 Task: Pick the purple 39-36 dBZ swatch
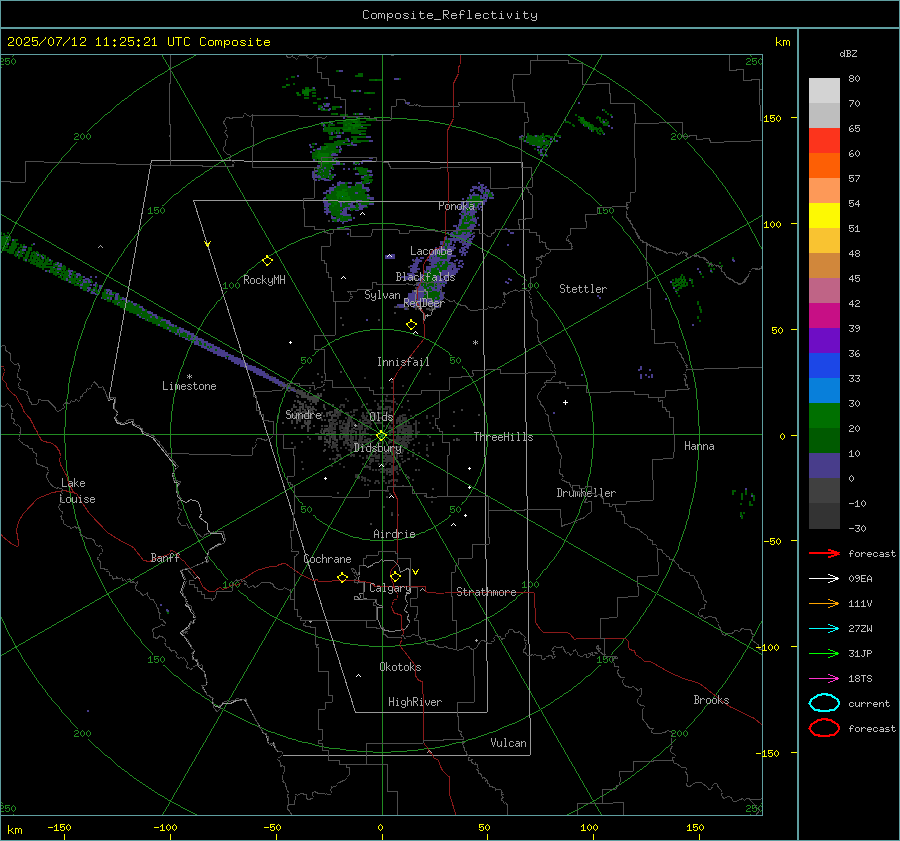824,340
